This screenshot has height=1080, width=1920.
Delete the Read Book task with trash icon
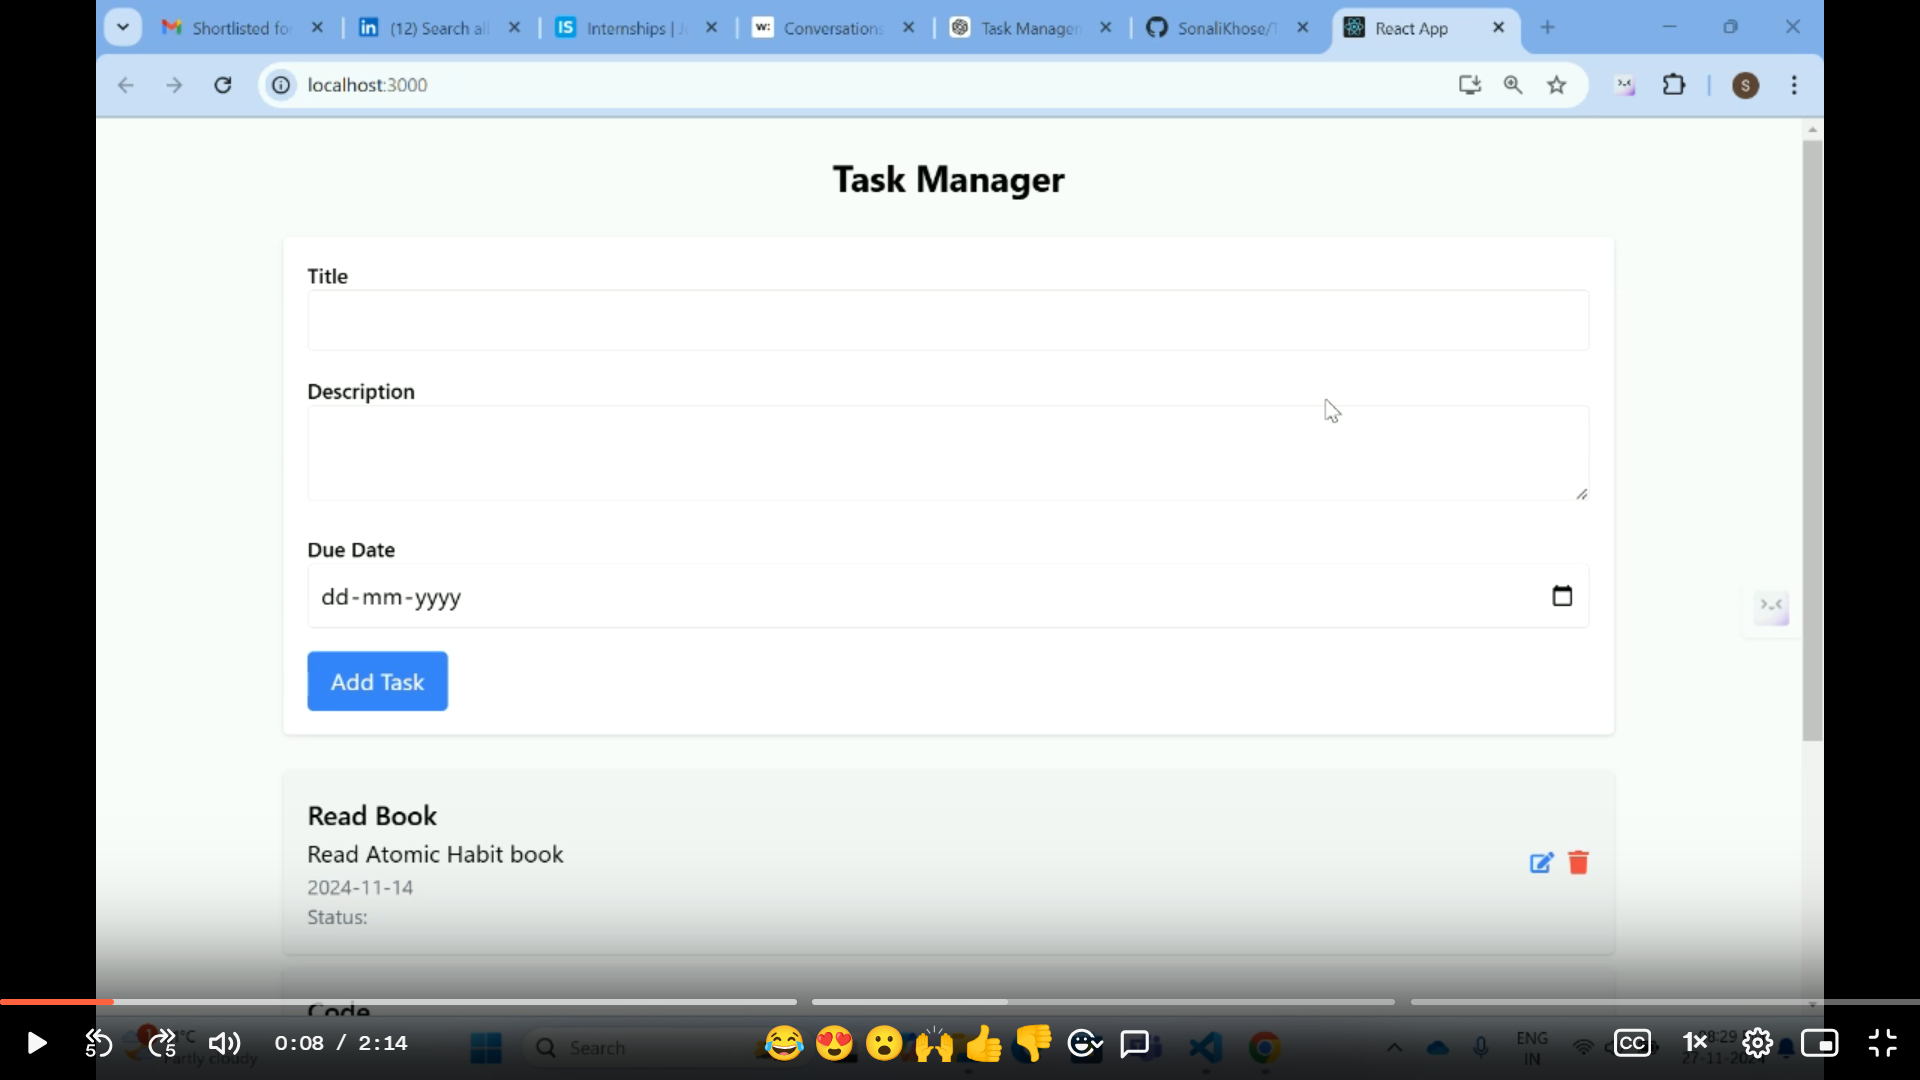pos(1578,863)
